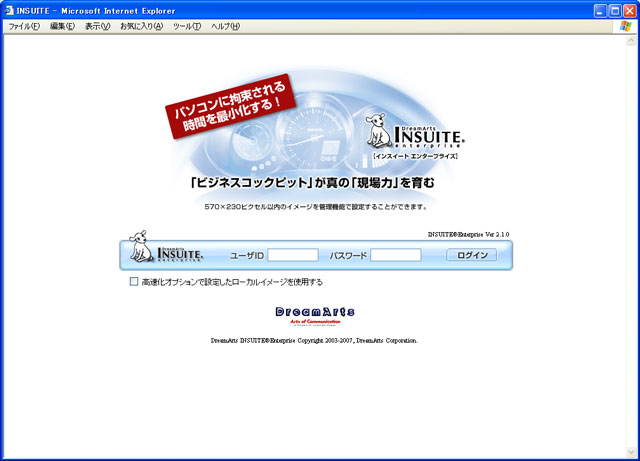Screen dimensions: 640x461
Task: Click the scrollbar down arrow
Action: pos(631,452)
